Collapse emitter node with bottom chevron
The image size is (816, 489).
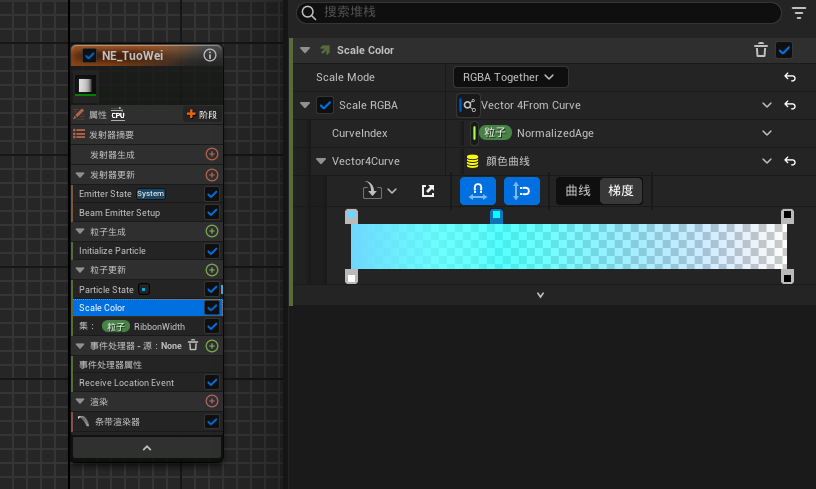[147, 448]
